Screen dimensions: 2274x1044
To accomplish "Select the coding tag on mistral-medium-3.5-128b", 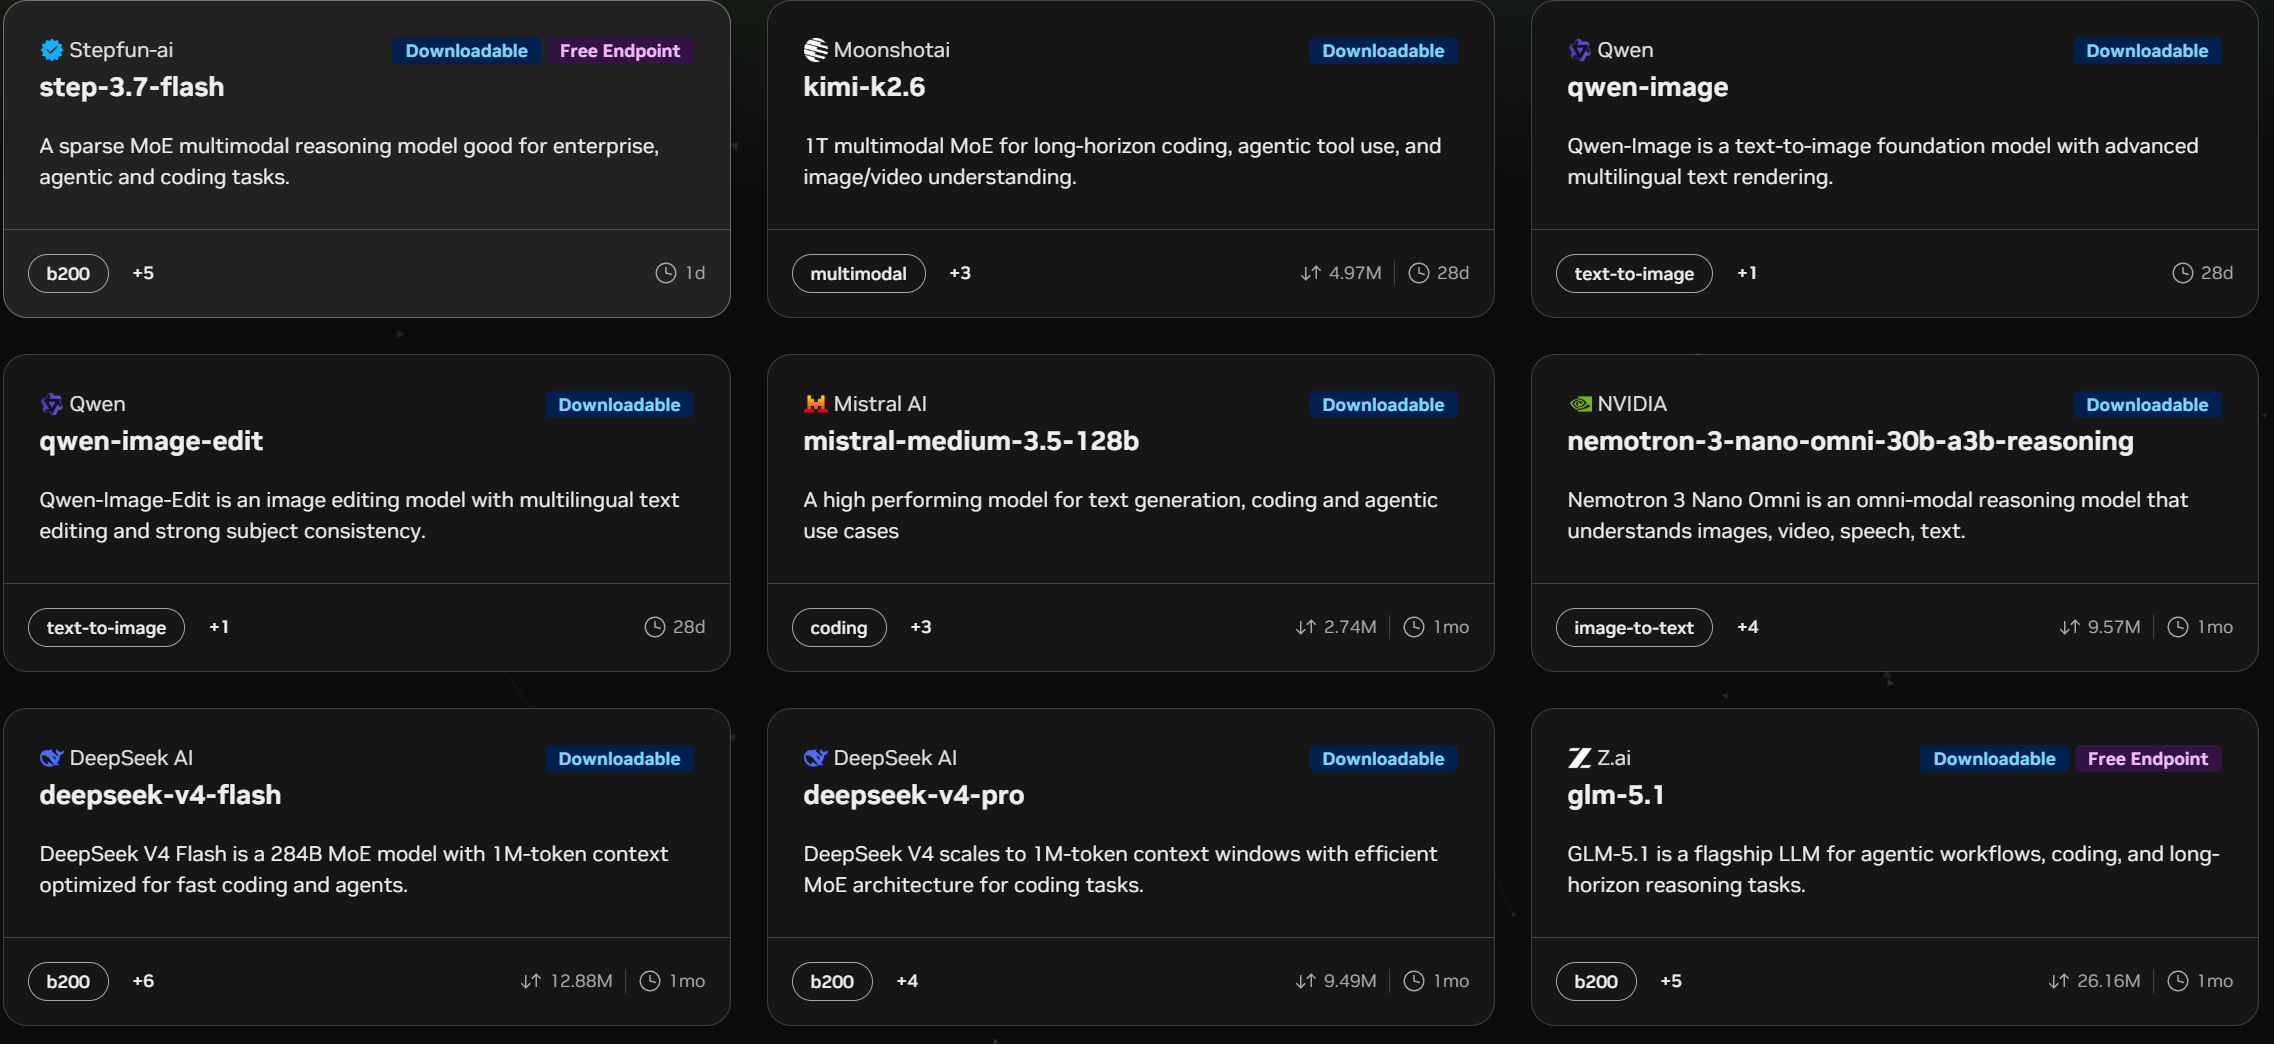I will [839, 628].
